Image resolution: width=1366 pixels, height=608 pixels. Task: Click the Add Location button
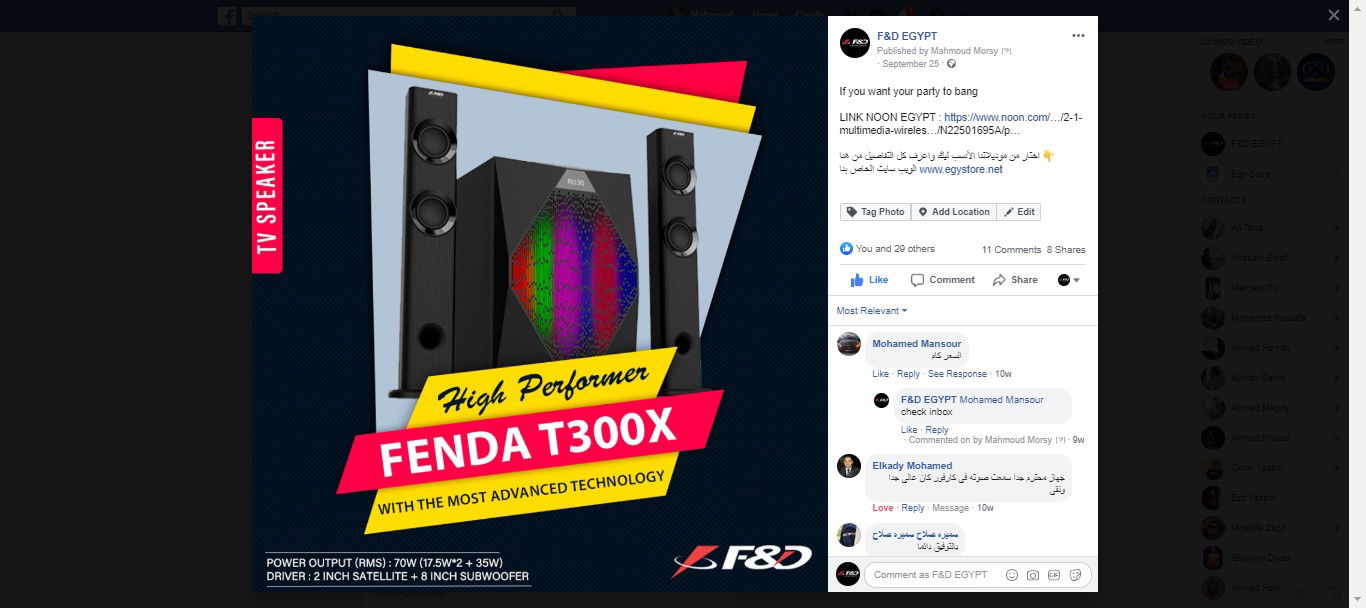click(954, 212)
